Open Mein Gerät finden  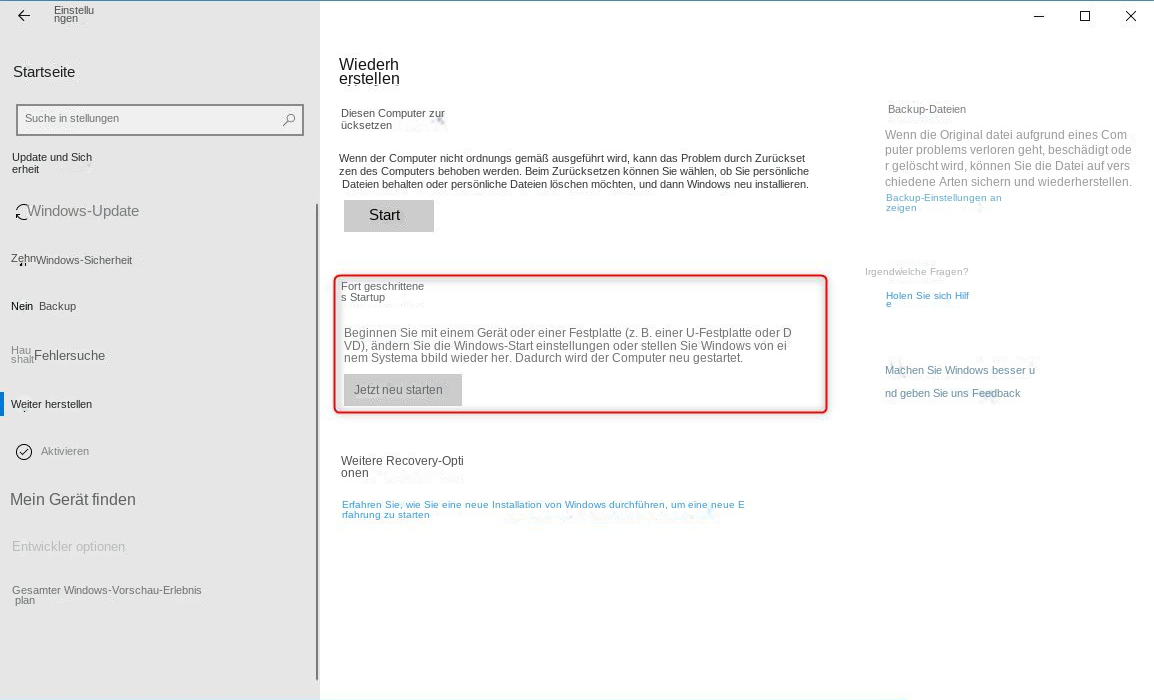point(73,500)
